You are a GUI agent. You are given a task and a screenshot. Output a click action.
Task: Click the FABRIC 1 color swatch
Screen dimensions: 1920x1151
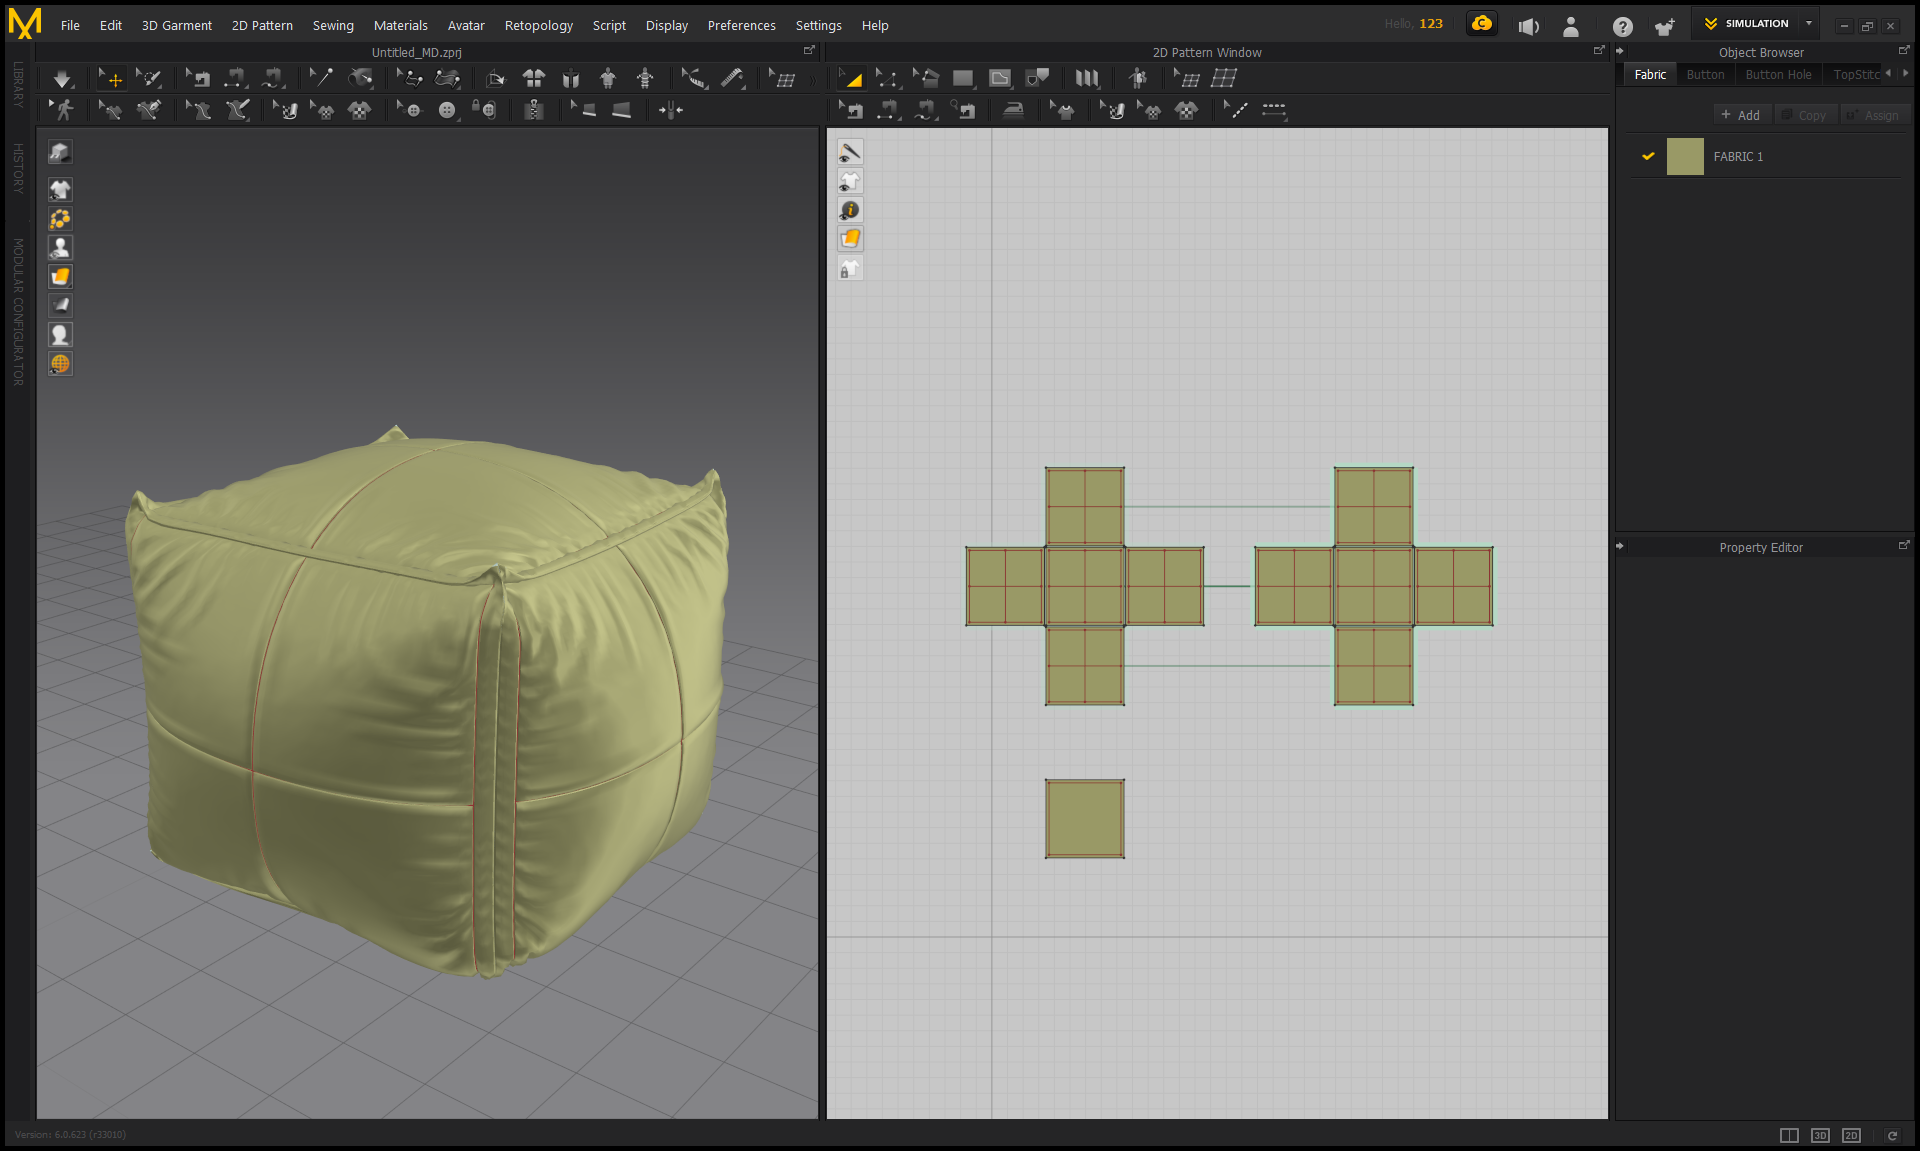coord(1685,157)
